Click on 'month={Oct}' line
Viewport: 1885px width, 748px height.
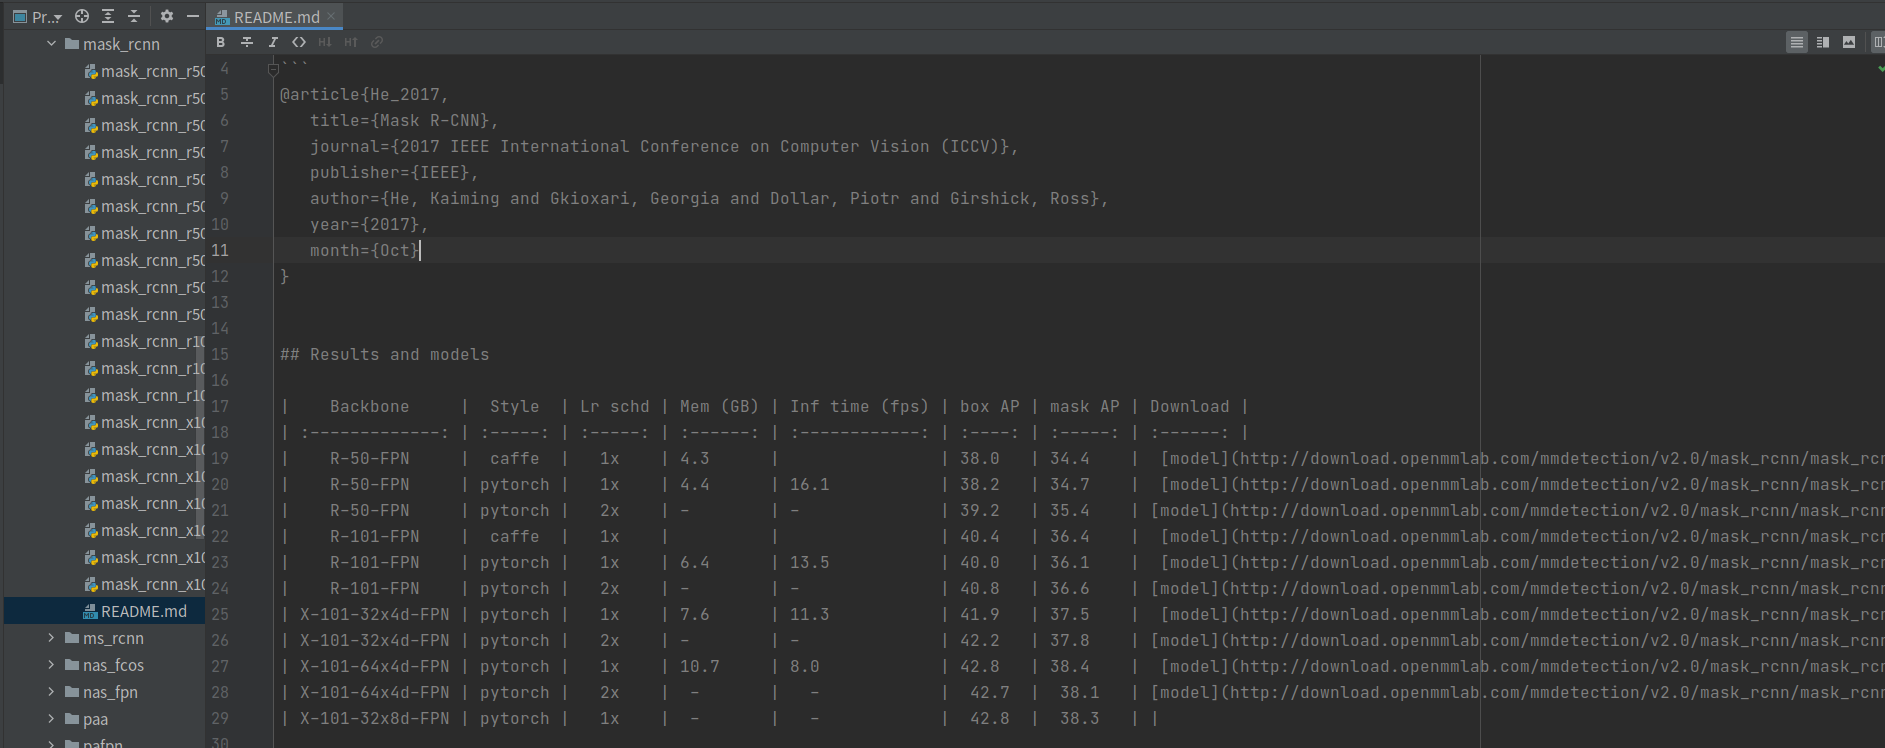click(364, 250)
